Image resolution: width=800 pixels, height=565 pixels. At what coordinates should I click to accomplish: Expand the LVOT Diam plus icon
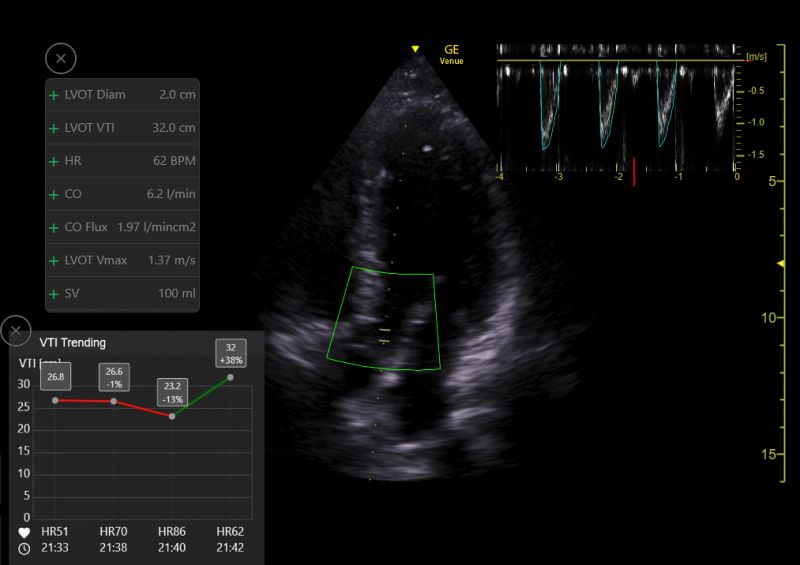click(54, 95)
